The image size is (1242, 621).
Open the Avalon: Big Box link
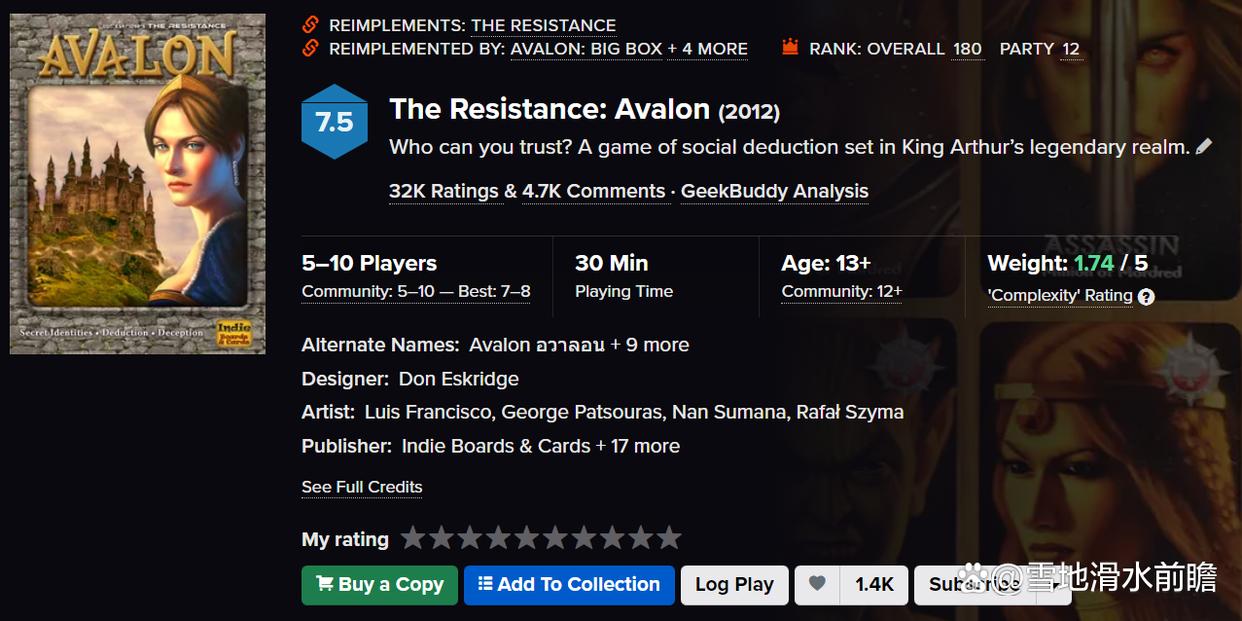[586, 48]
